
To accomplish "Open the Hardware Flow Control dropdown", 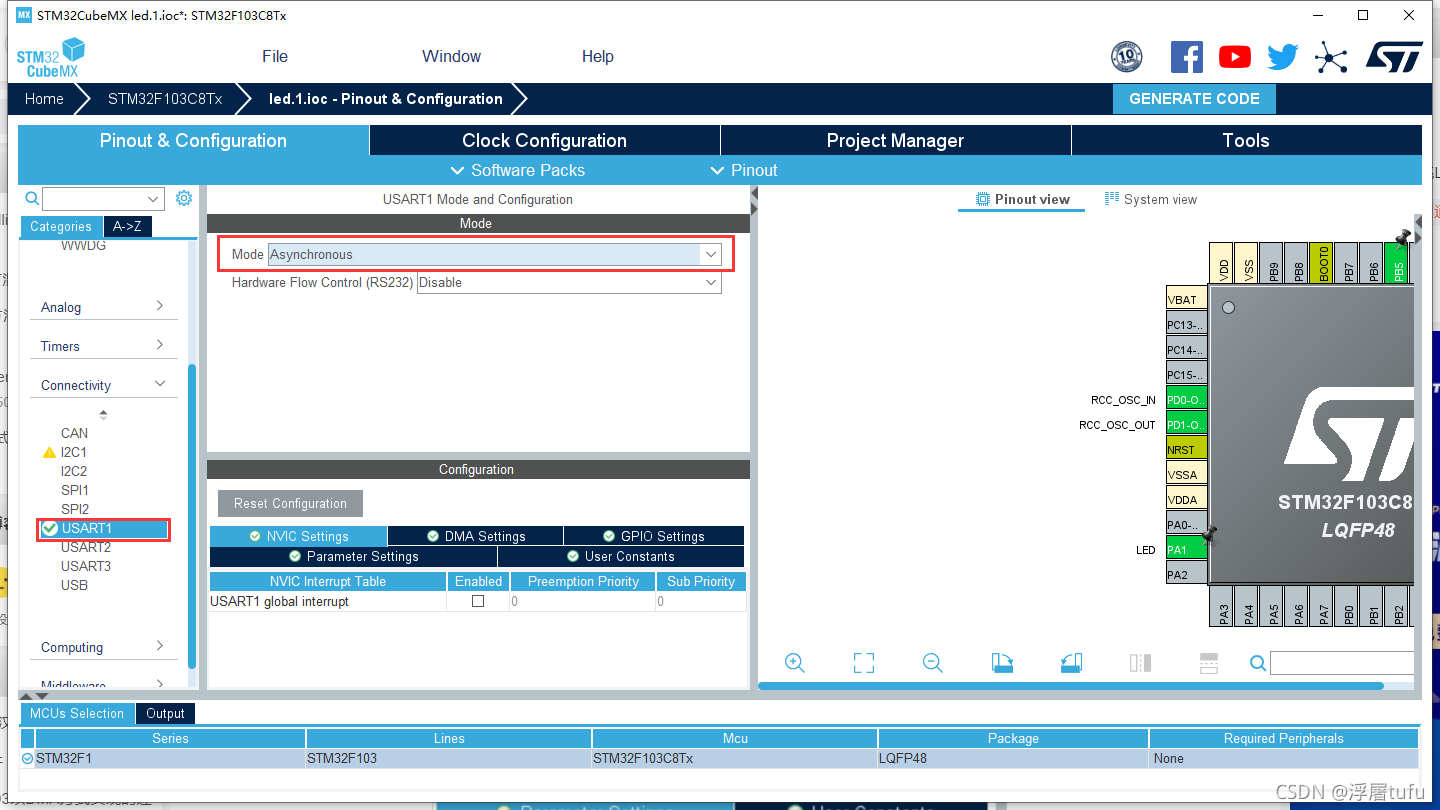I will point(569,282).
